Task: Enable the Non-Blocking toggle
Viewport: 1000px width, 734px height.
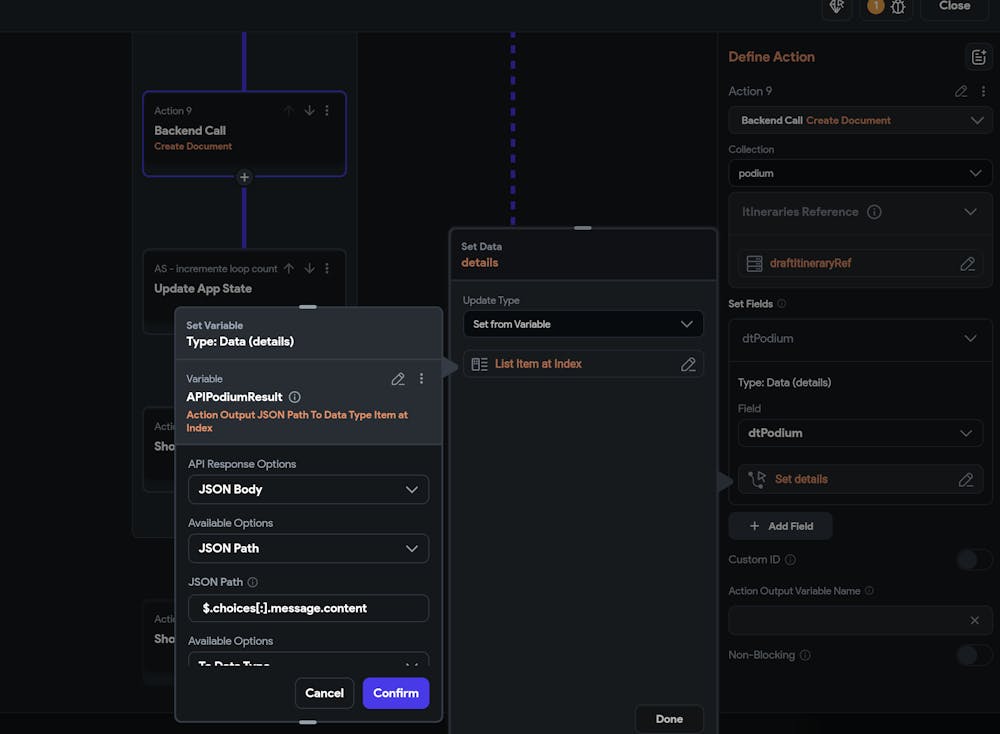Action: [x=974, y=656]
